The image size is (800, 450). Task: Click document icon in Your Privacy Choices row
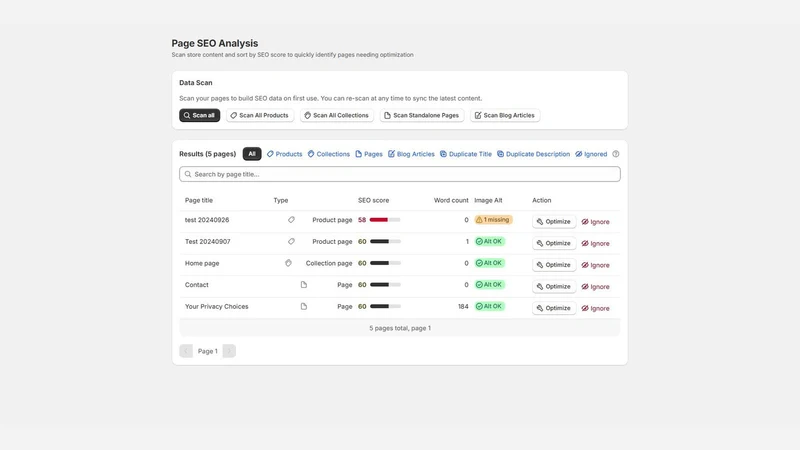(x=304, y=306)
